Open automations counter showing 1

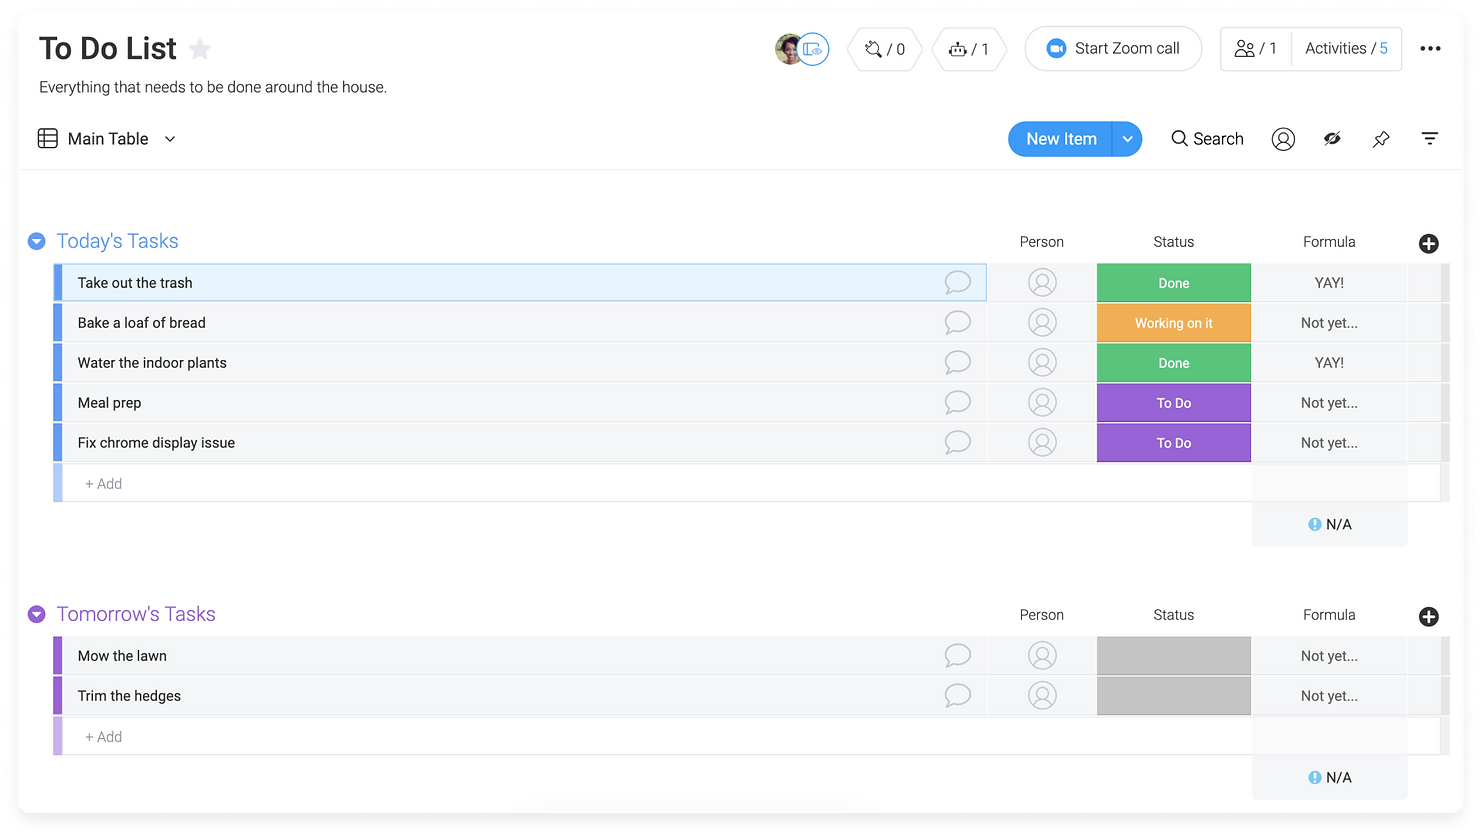pyautogui.click(x=968, y=49)
